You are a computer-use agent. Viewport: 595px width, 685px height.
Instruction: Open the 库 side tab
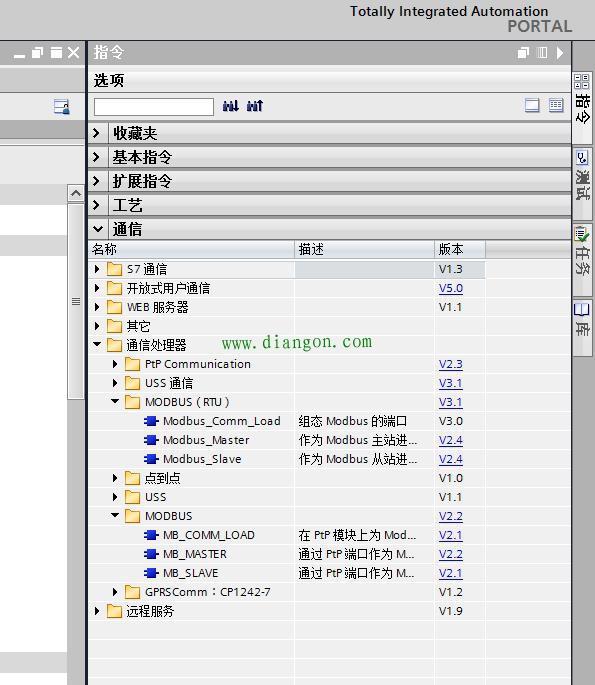coord(583,327)
